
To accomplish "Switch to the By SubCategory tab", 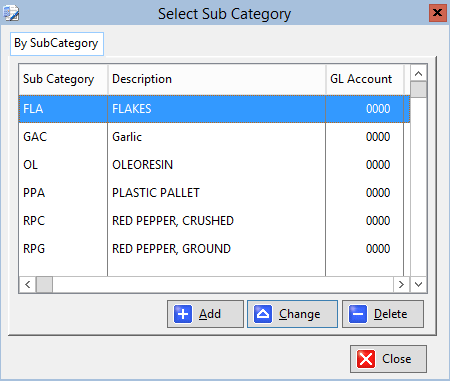I will [57, 44].
